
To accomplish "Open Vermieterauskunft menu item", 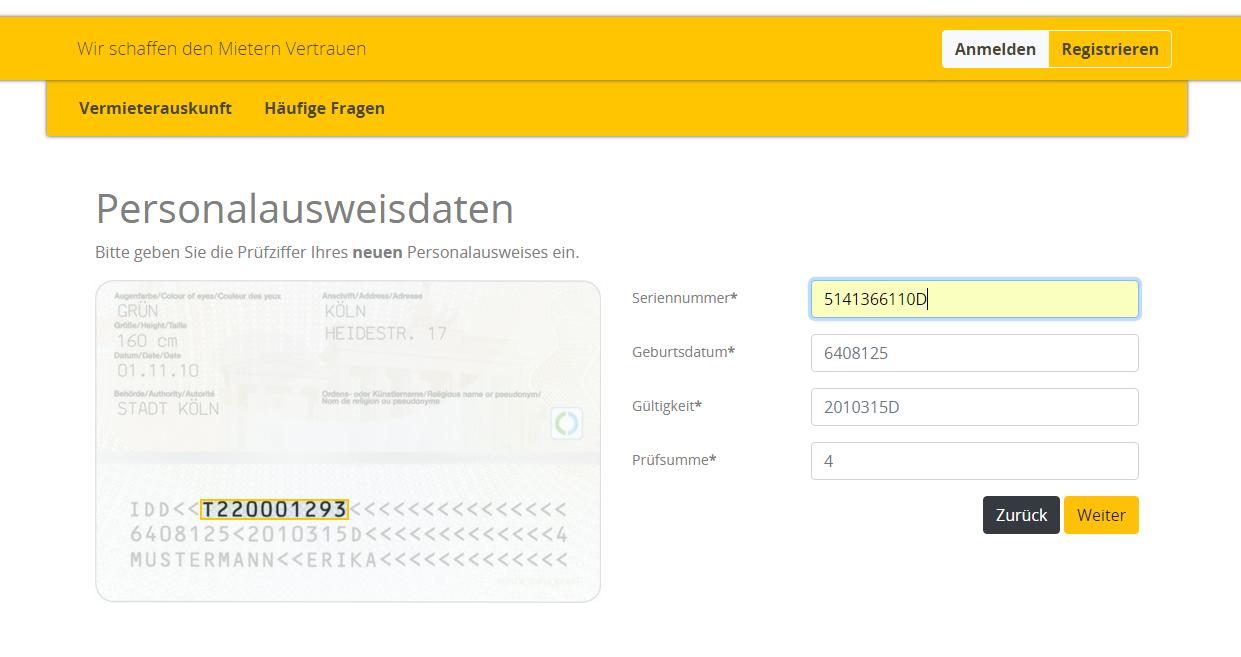I will [155, 108].
